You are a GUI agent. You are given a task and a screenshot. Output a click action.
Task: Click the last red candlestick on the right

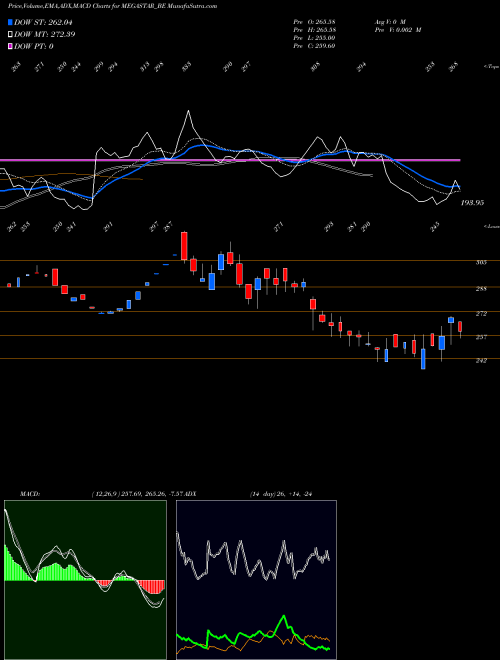[x=460, y=327]
